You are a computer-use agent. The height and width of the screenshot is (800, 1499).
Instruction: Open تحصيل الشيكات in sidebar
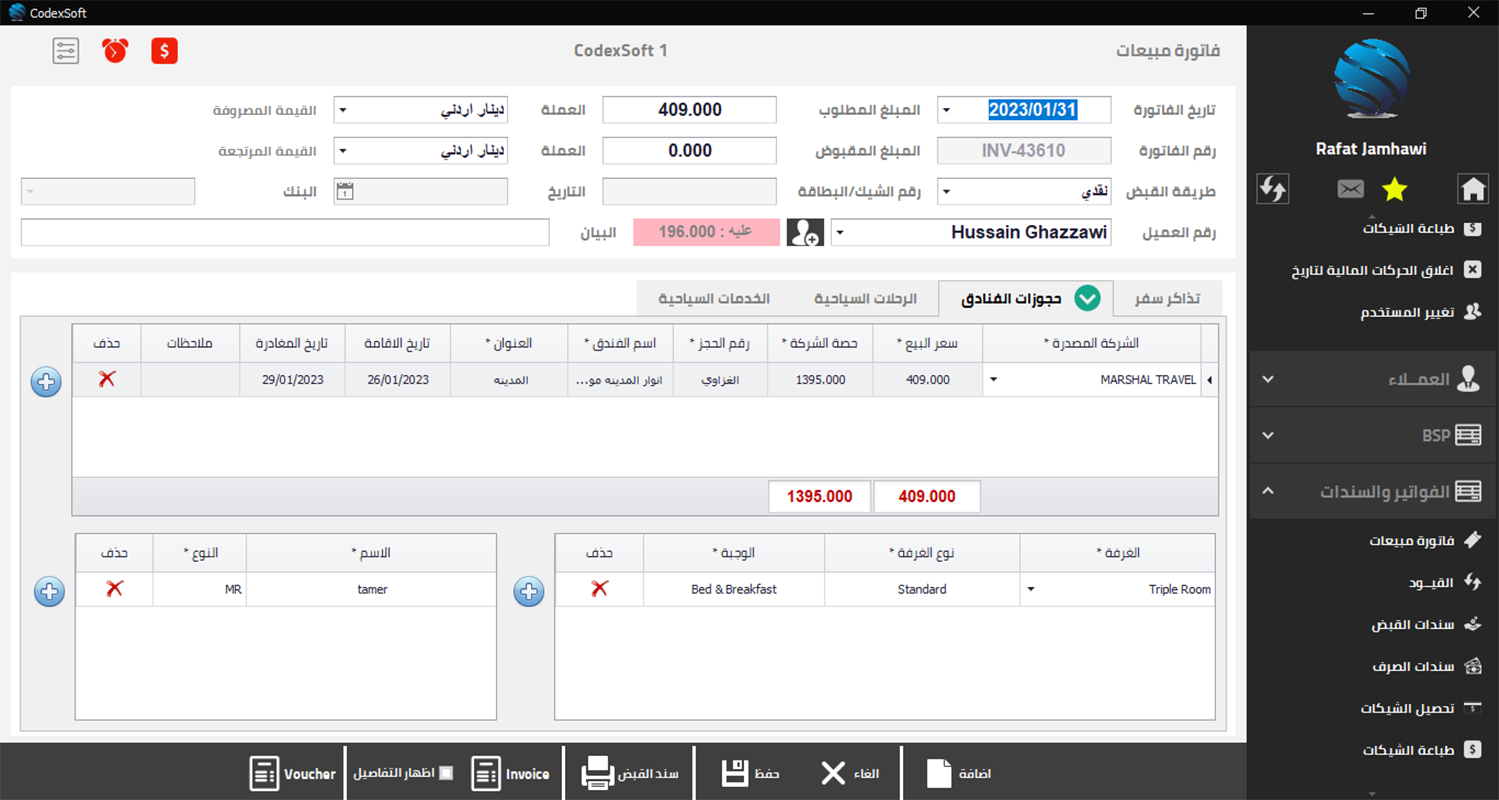pos(1420,707)
